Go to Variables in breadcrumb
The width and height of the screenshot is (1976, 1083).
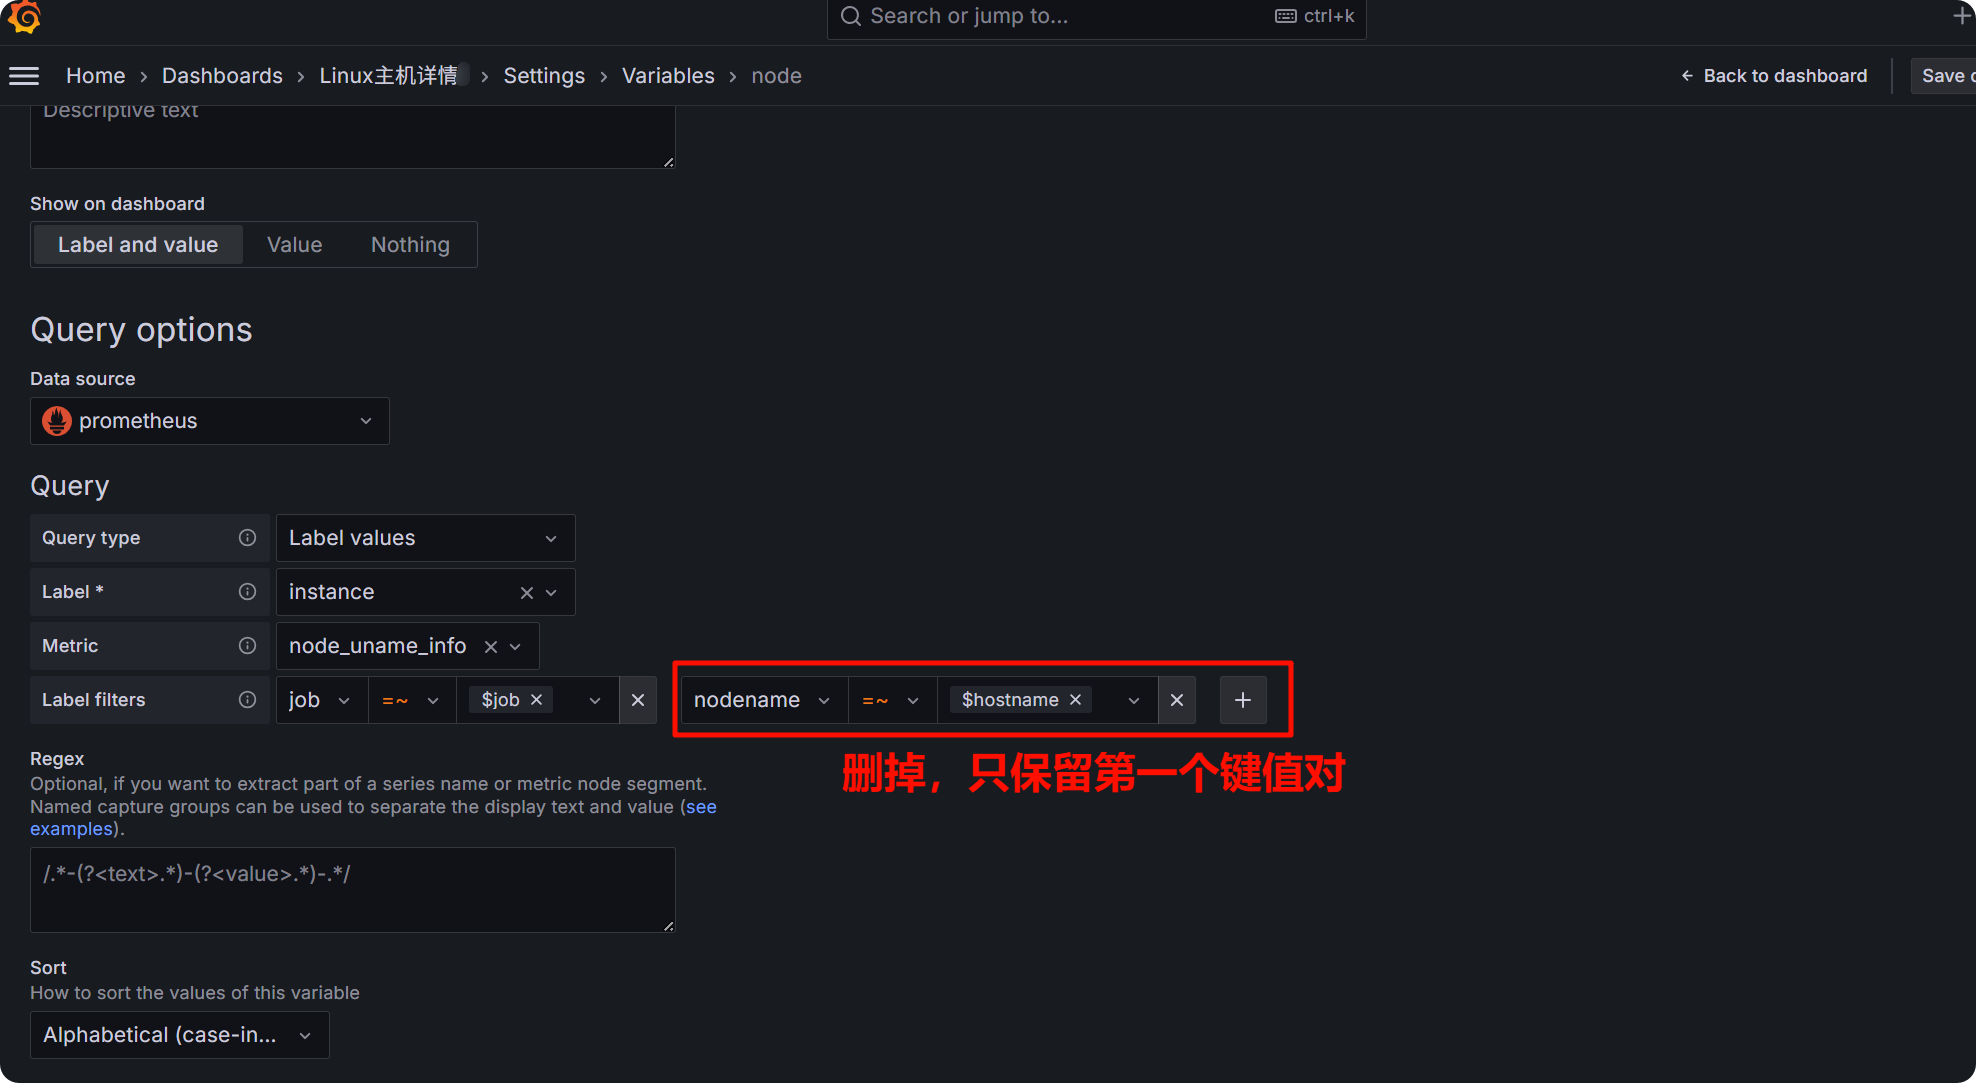[668, 76]
